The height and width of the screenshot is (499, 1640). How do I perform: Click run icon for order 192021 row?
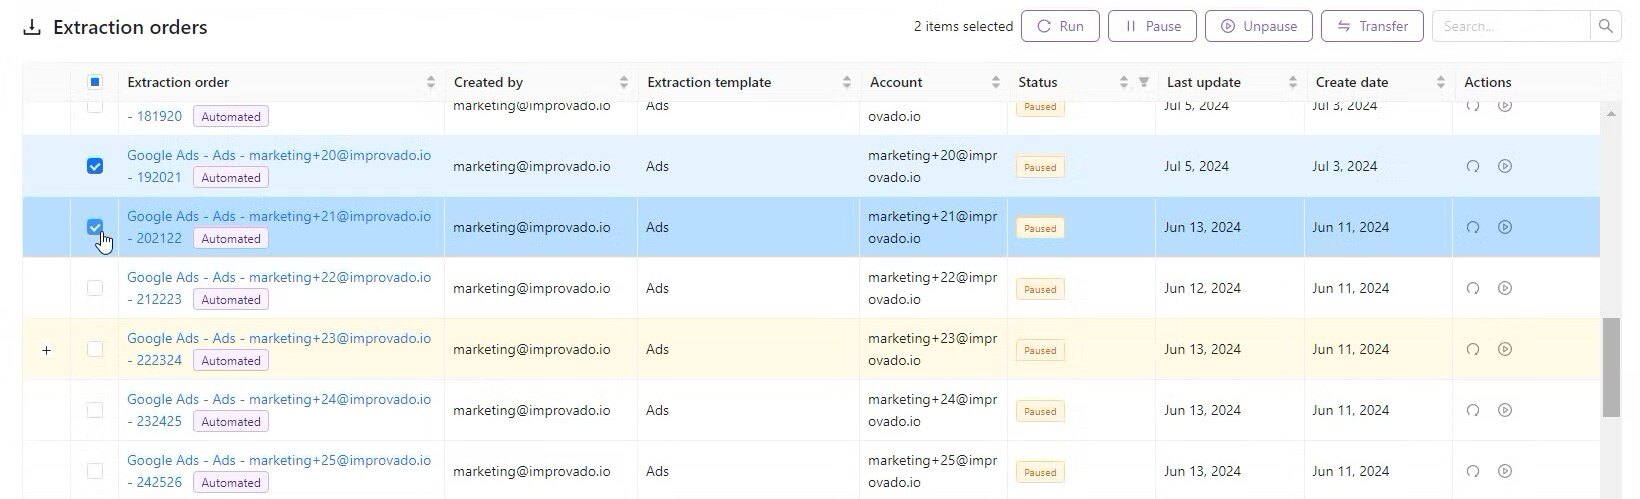click(1472, 167)
